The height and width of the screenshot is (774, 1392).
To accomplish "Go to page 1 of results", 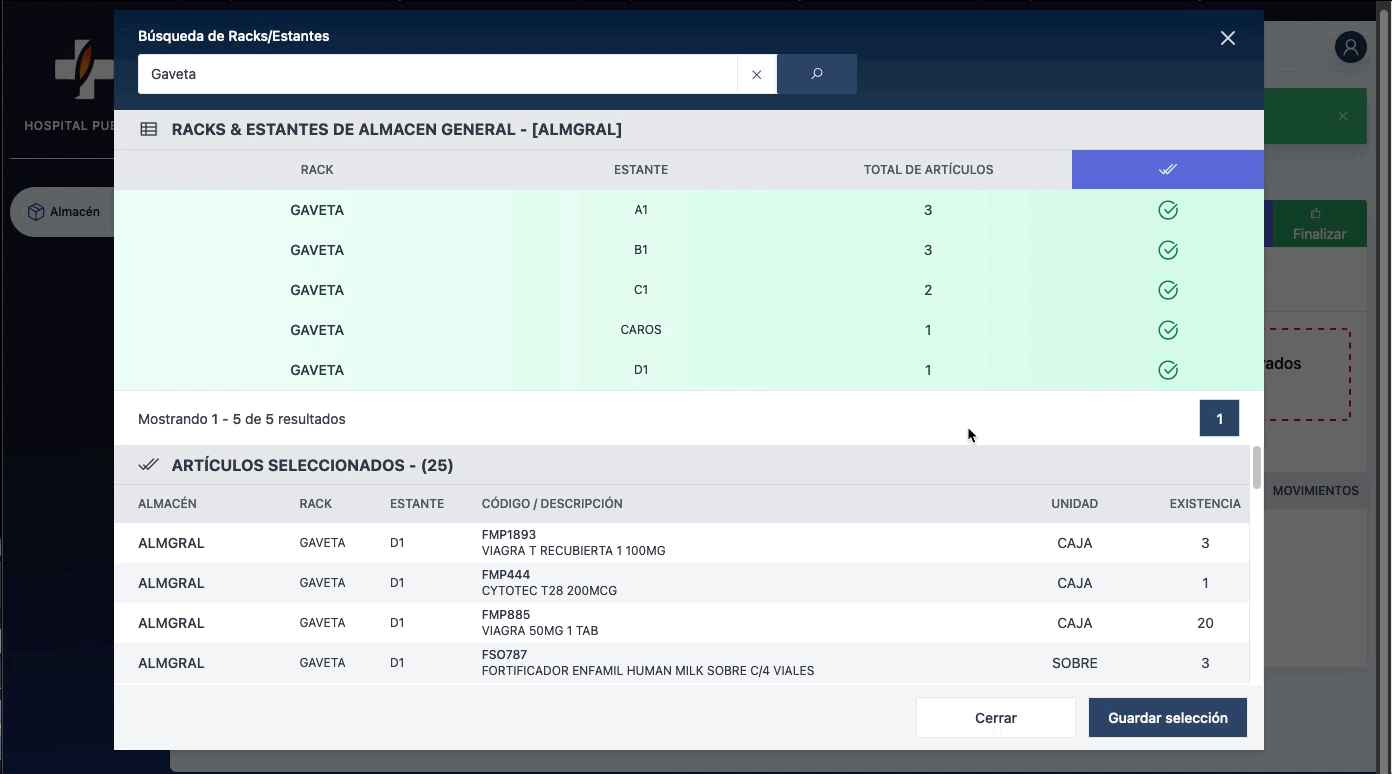I will click(x=1218, y=419).
